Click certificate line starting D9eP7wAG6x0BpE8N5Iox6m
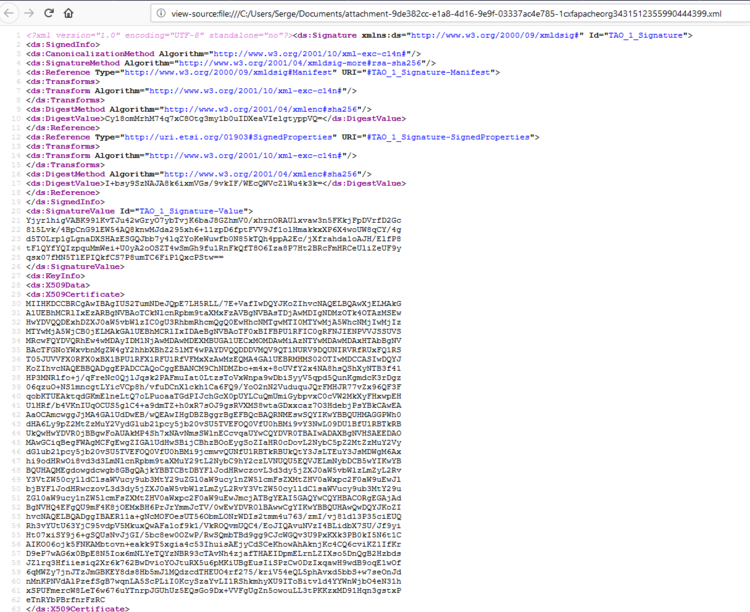750x612 pixels. click(x=213, y=554)
